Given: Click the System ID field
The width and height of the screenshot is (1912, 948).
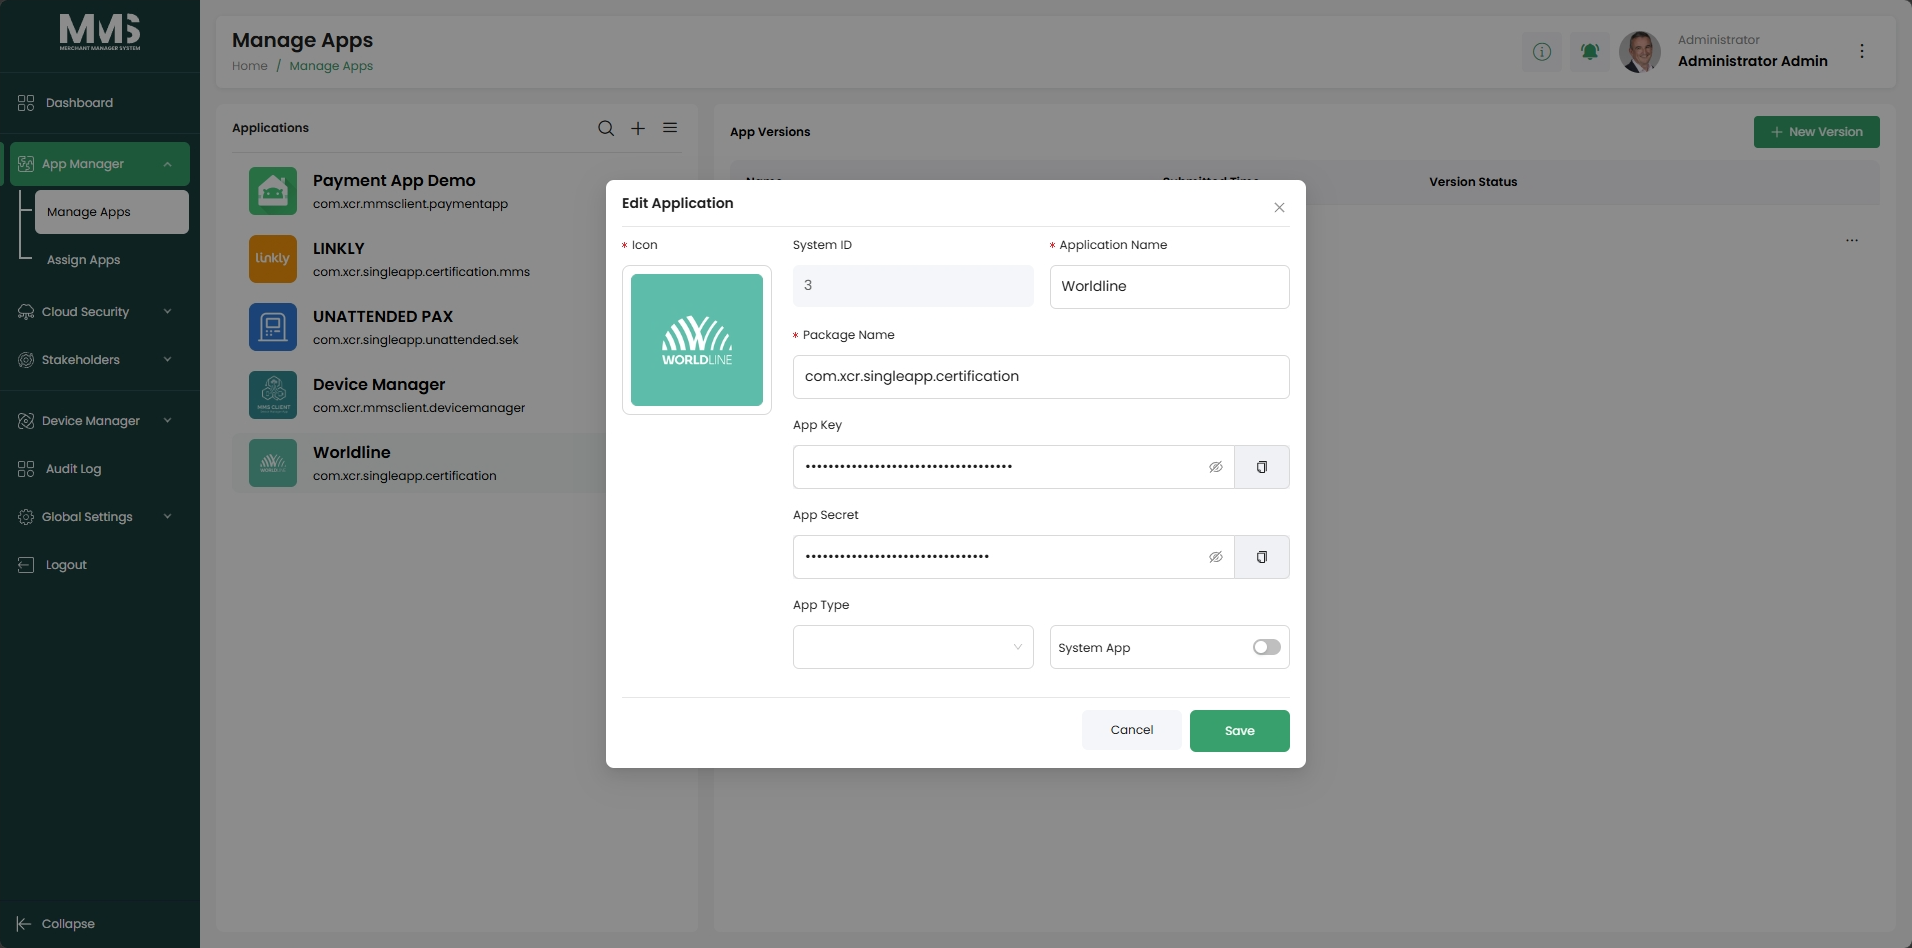Looking at the screenshot, I should (913, 286).
